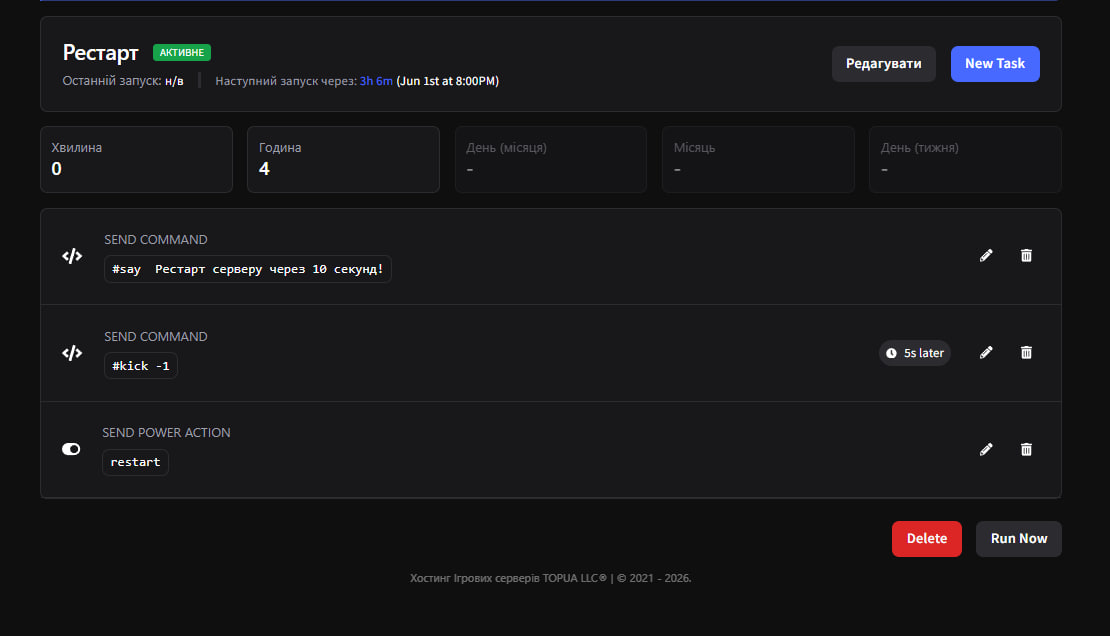The height and width of the screenshot is (636, 1110).
Task: Select the Місяць cron card
Action: pyautogui.click(x=758, y=159)
